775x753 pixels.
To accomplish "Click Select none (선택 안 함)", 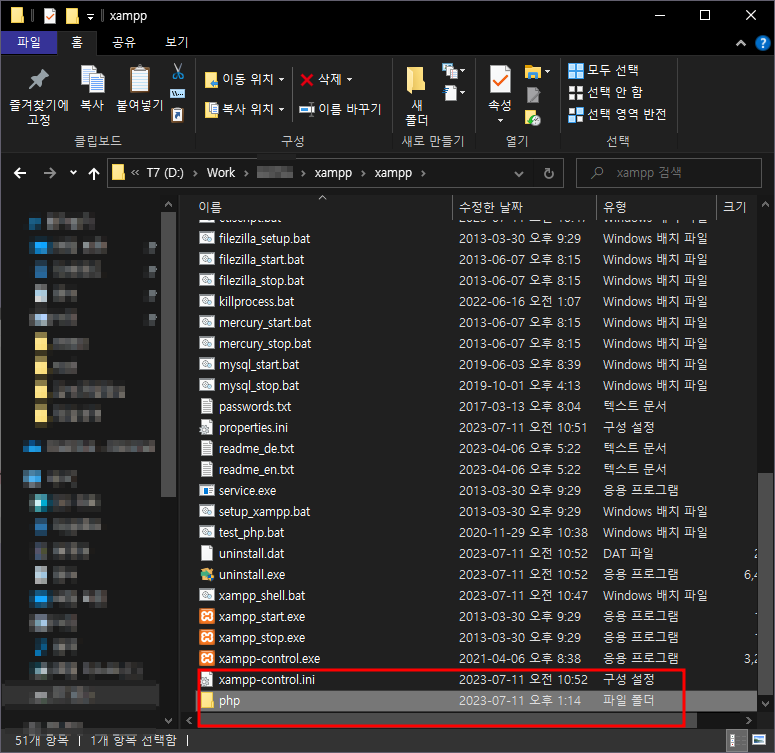I will coord(605,92).
